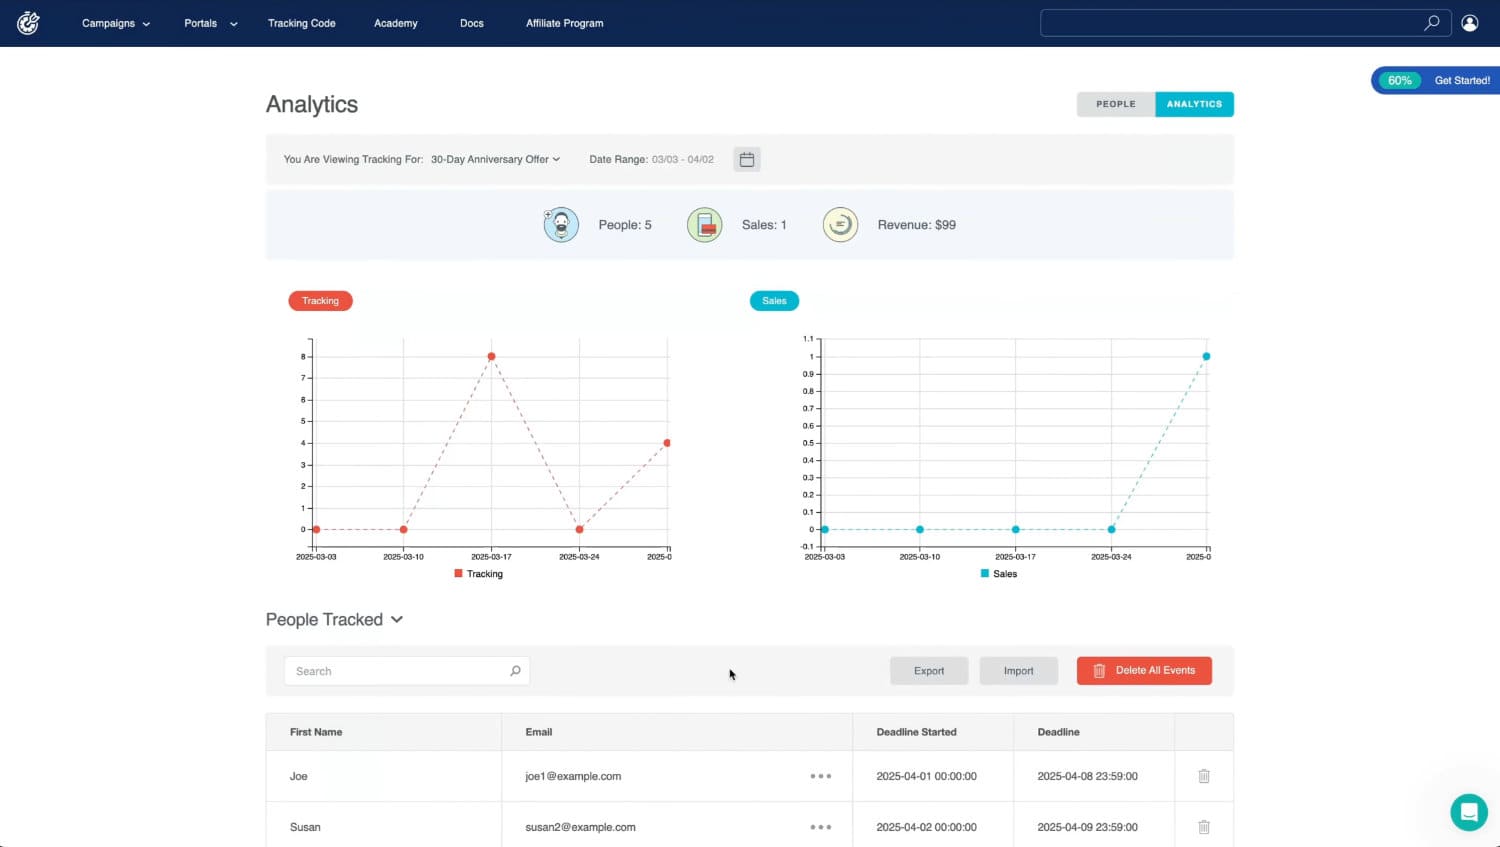Delete Joe's row with trash icon
This screenshot has width=1500, height=847.
[x=1204, y=776]
